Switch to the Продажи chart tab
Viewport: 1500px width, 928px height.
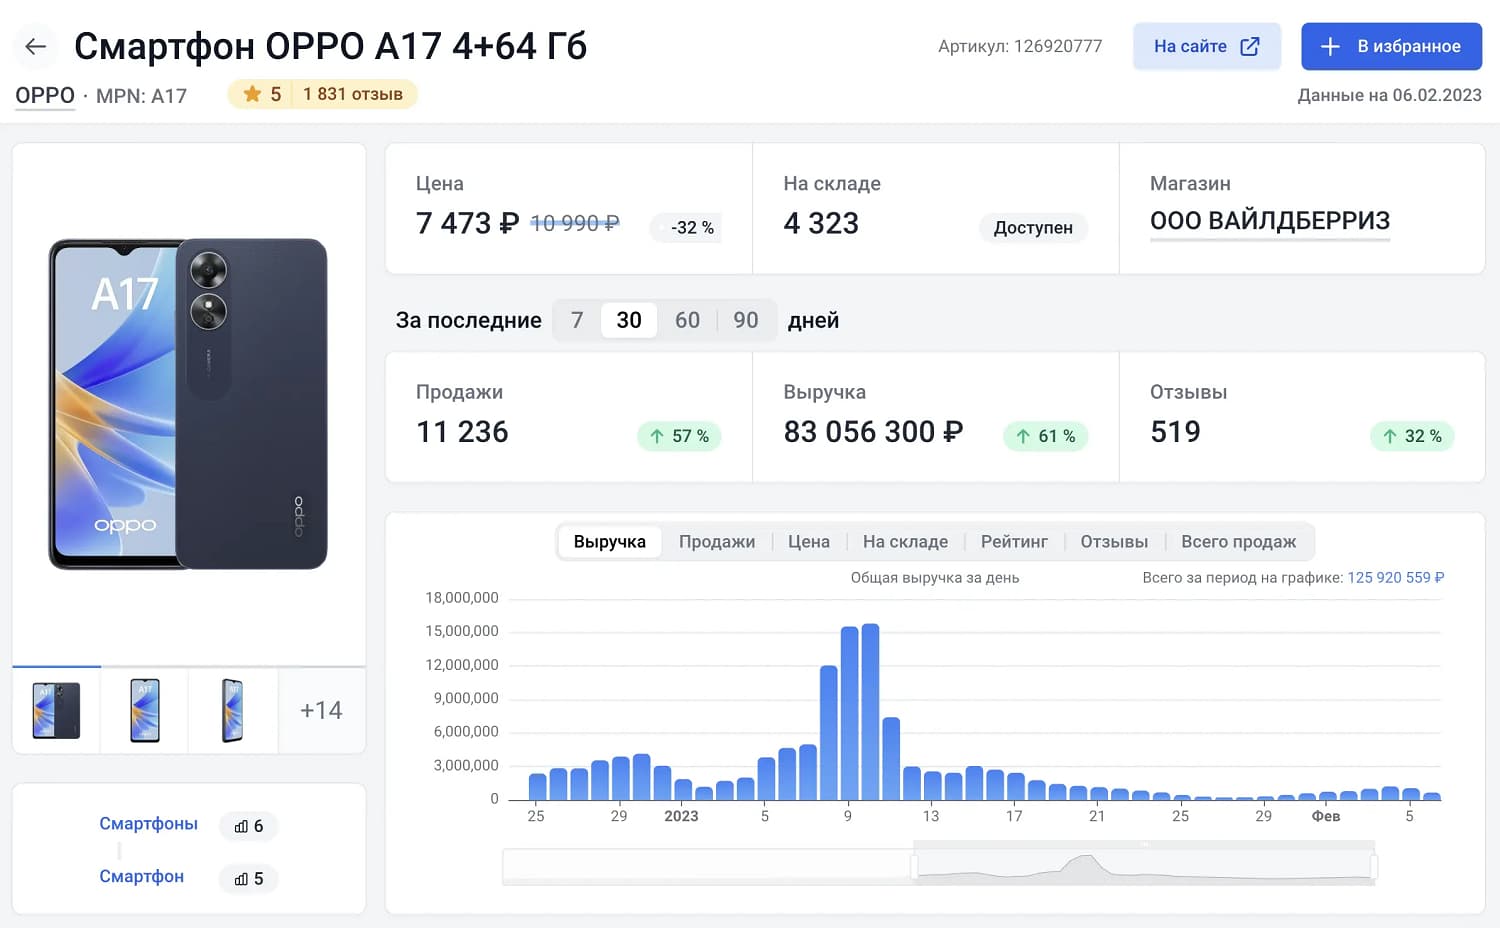[717, 541]
